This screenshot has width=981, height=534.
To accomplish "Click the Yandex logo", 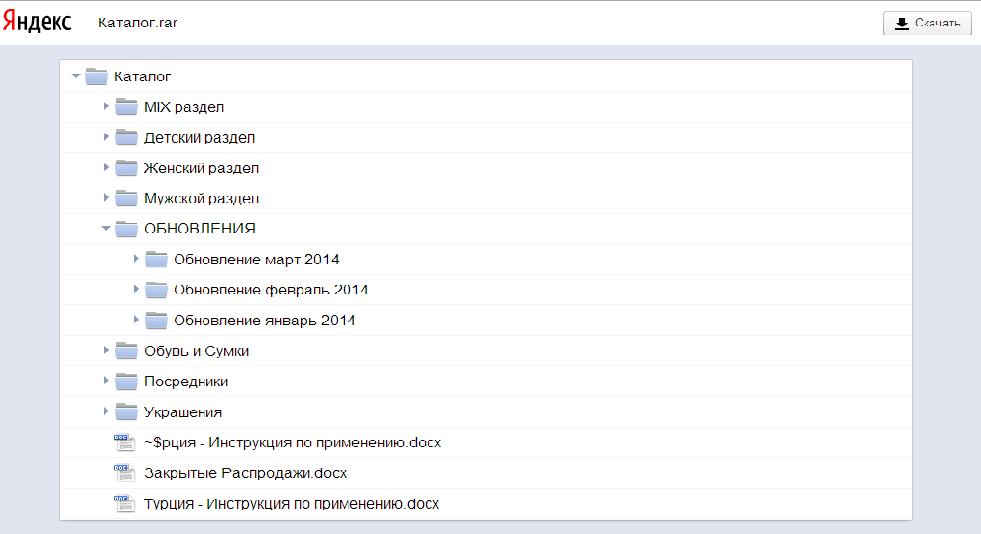I will click(37, 22).
